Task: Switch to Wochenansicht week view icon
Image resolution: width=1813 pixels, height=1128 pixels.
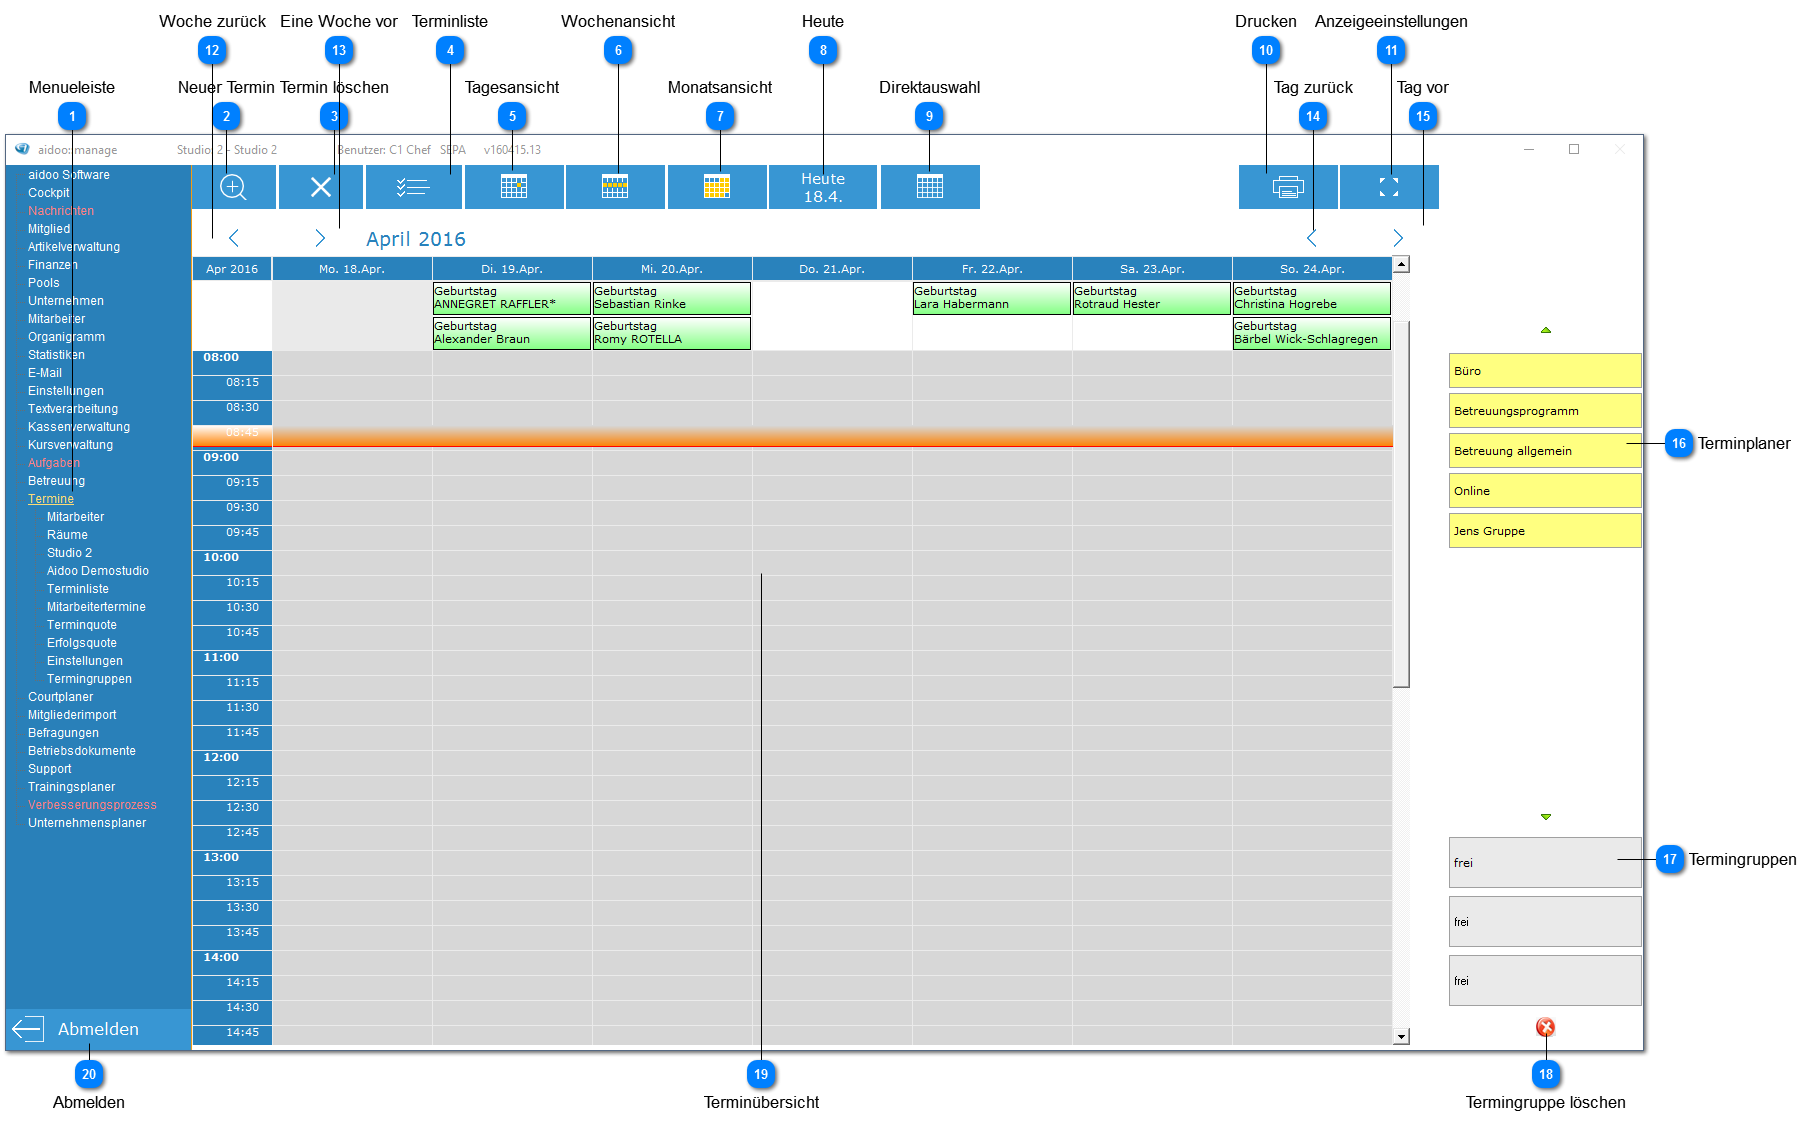Action: coord(615,187)
